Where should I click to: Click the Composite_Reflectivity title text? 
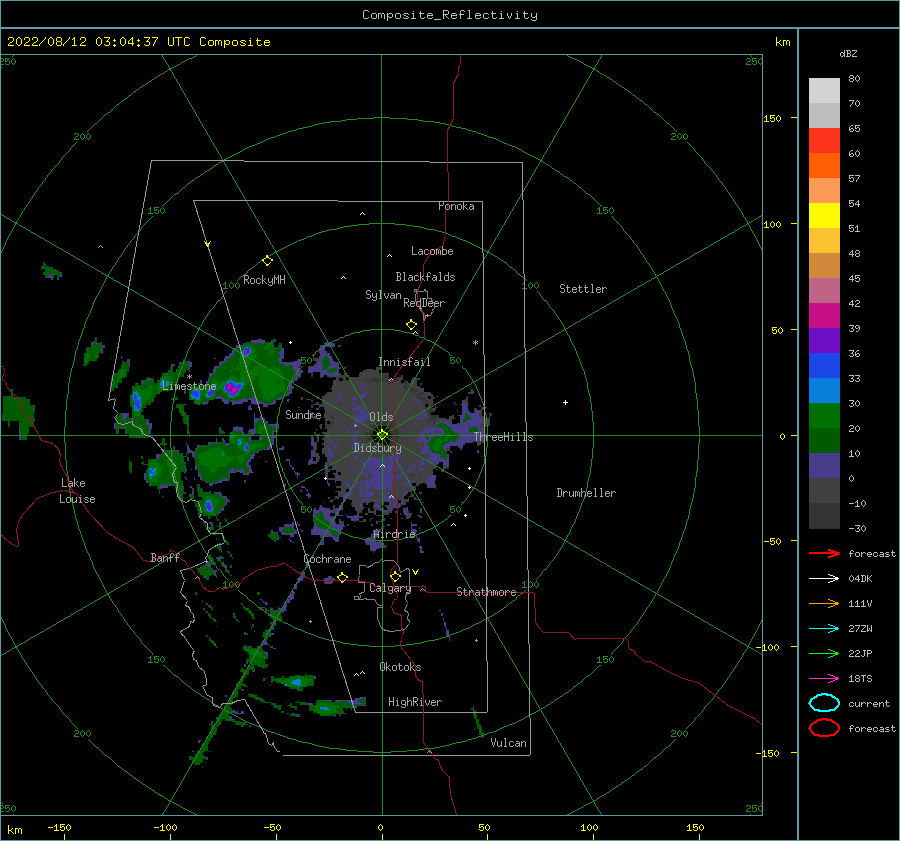point(450,15)
